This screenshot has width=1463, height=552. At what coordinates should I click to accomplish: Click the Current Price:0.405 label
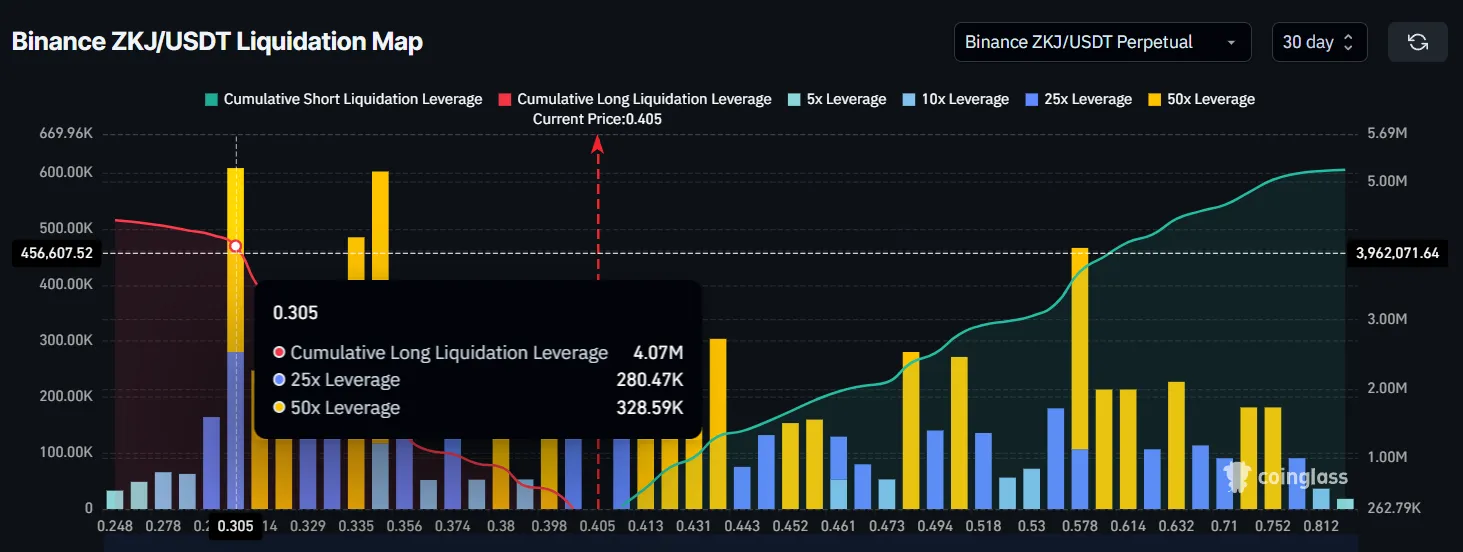point(597,119)
